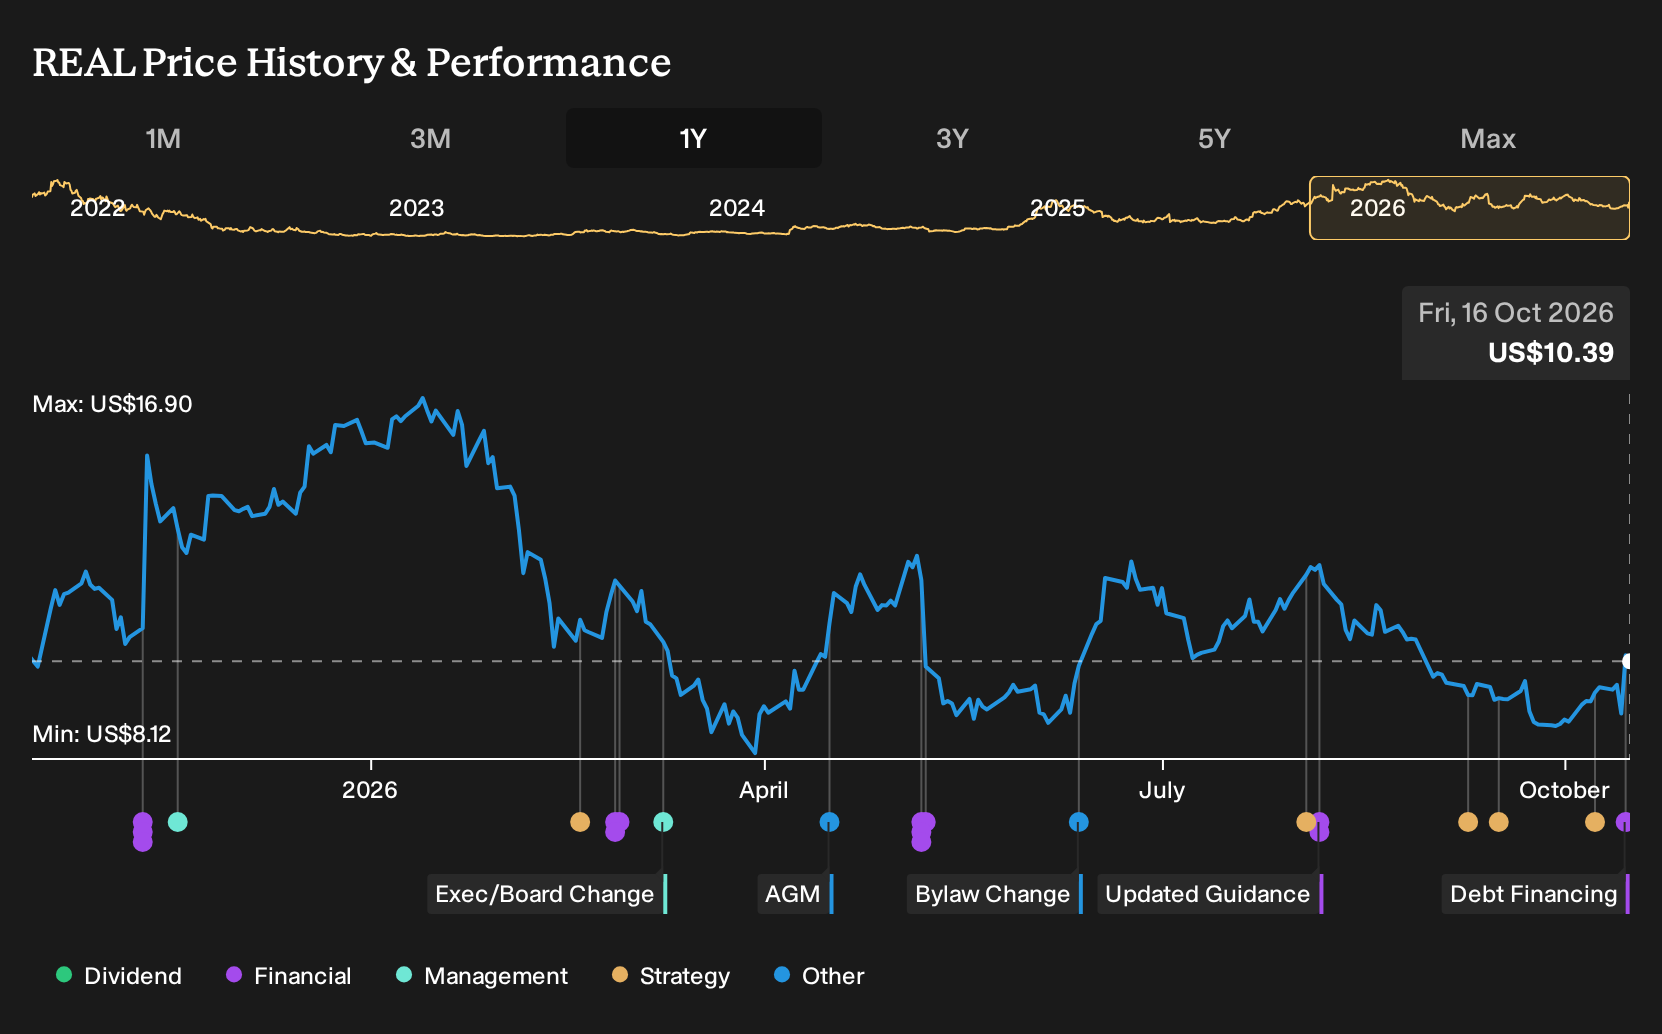
Task: Select the highlighted 2026 range in the overview chart
Action: pyautogui.click(x=1469, y=208)
